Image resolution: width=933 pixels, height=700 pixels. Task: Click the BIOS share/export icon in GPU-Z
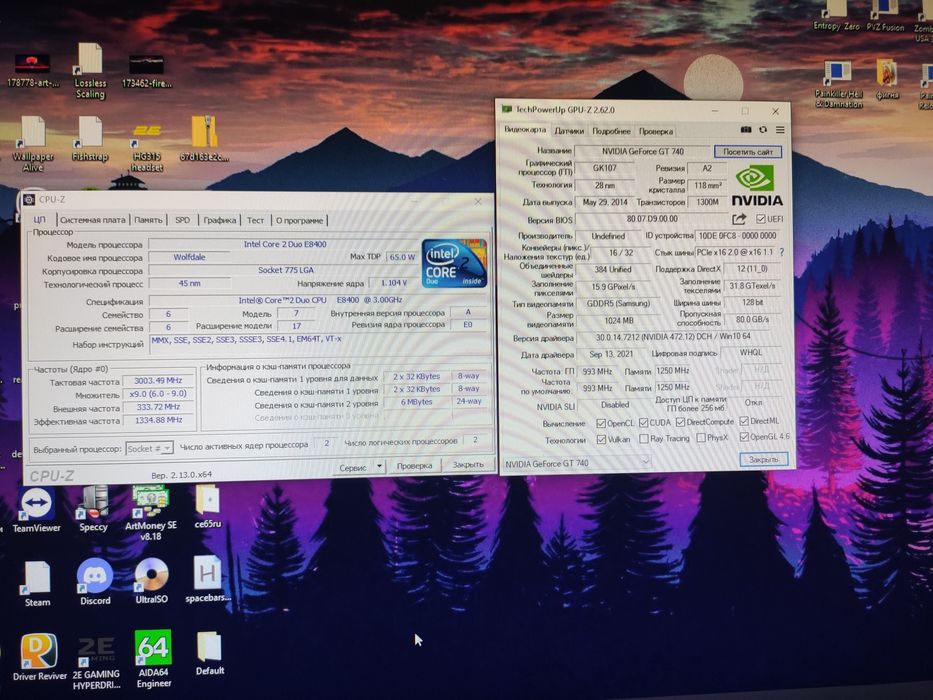[x=739, y=219]
